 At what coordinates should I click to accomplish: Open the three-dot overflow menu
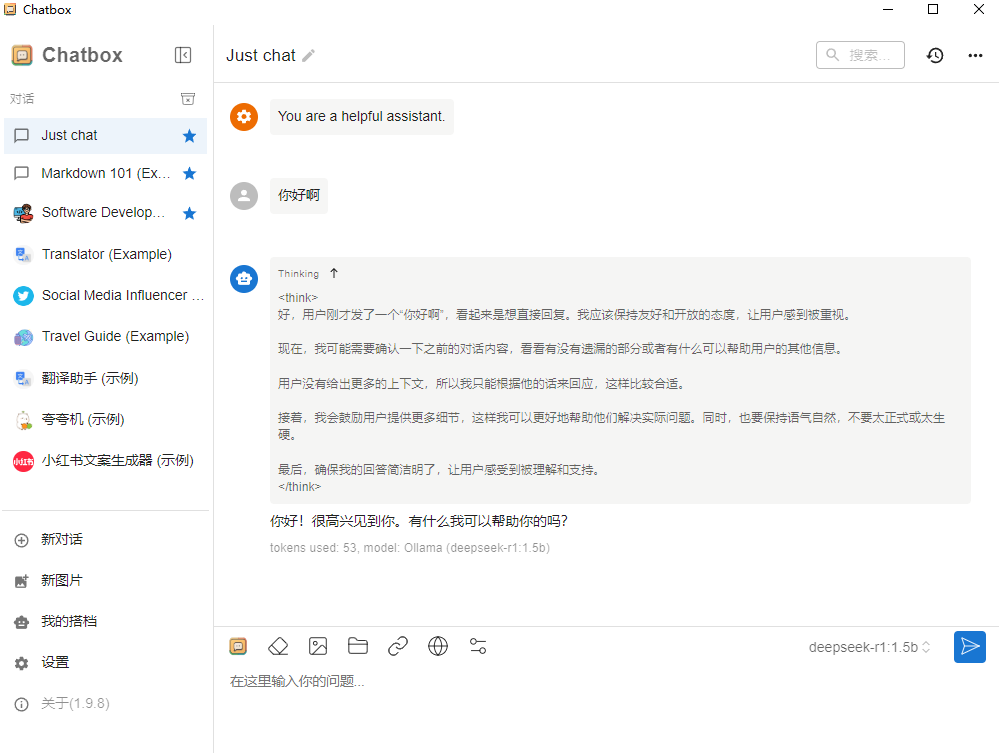(x=975, y=55)
